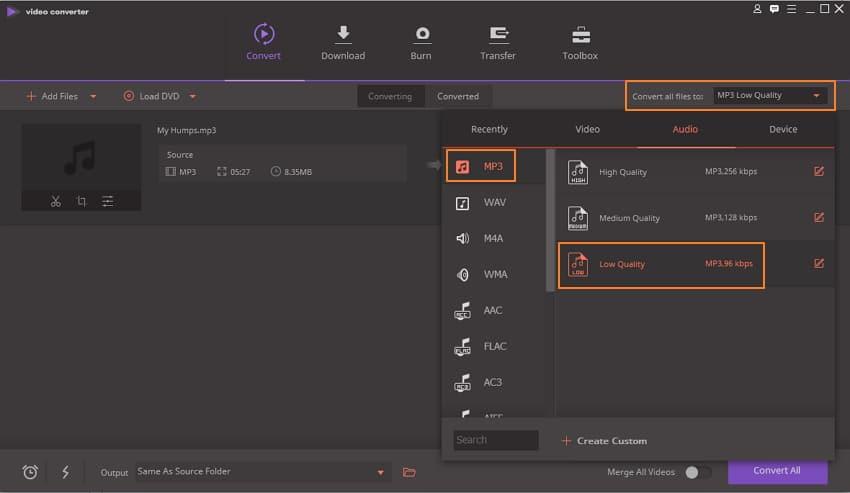Click the format list scrollbar
850x493 pixels.
[x=550, y=220]
